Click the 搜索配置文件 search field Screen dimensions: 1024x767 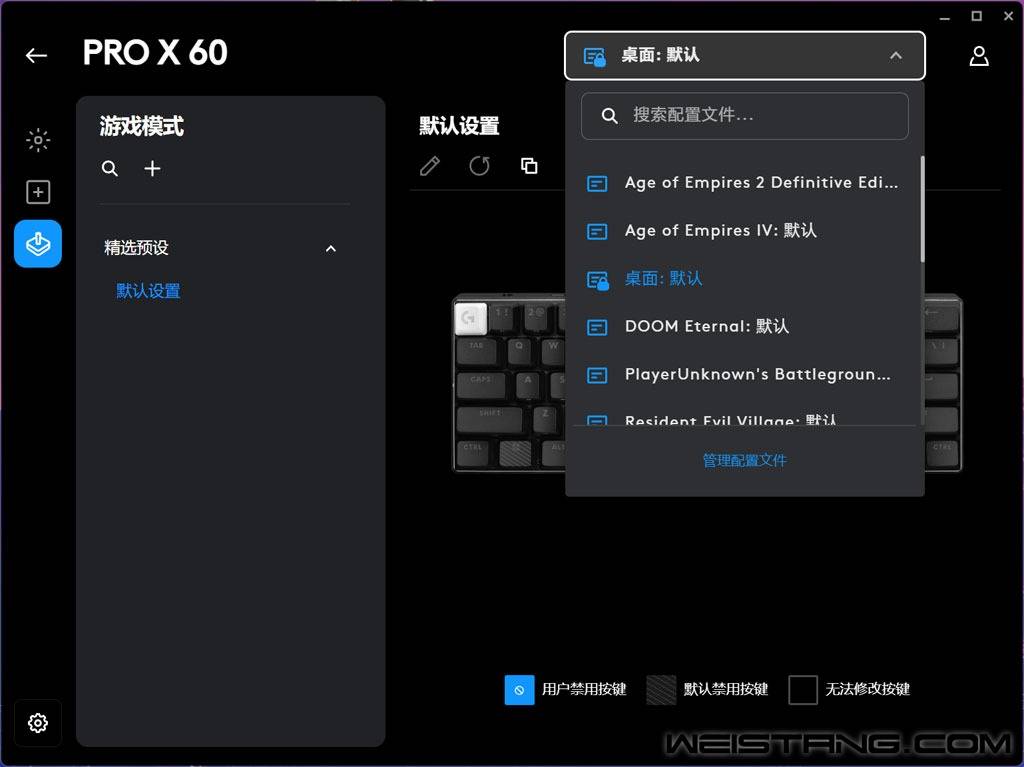744,116
